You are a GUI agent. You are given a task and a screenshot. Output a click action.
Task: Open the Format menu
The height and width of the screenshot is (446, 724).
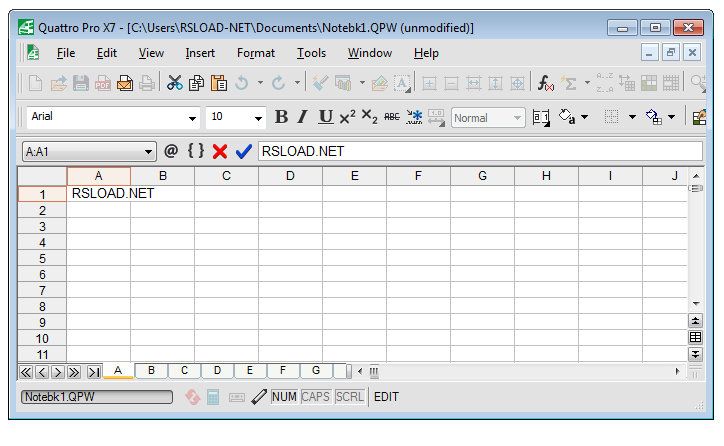(256, 54)
